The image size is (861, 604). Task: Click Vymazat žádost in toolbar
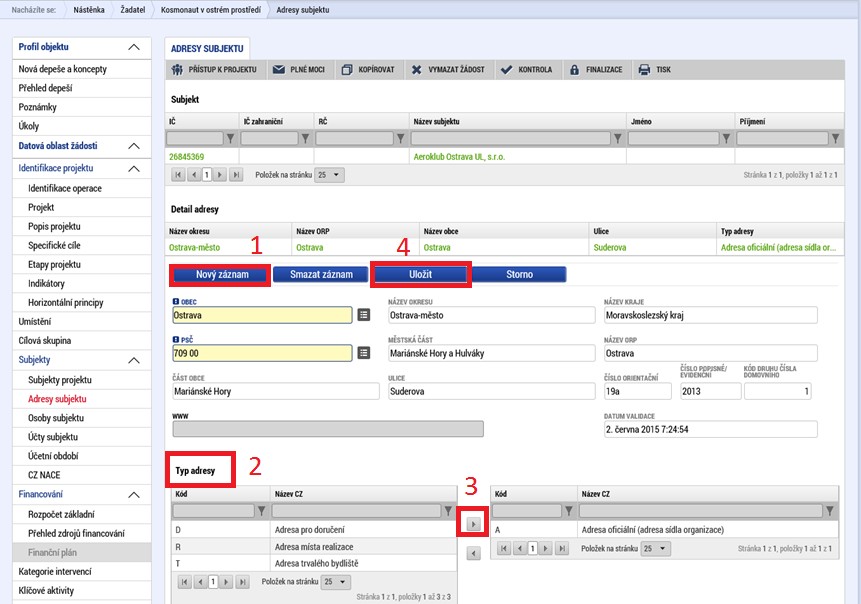point(449,70)
